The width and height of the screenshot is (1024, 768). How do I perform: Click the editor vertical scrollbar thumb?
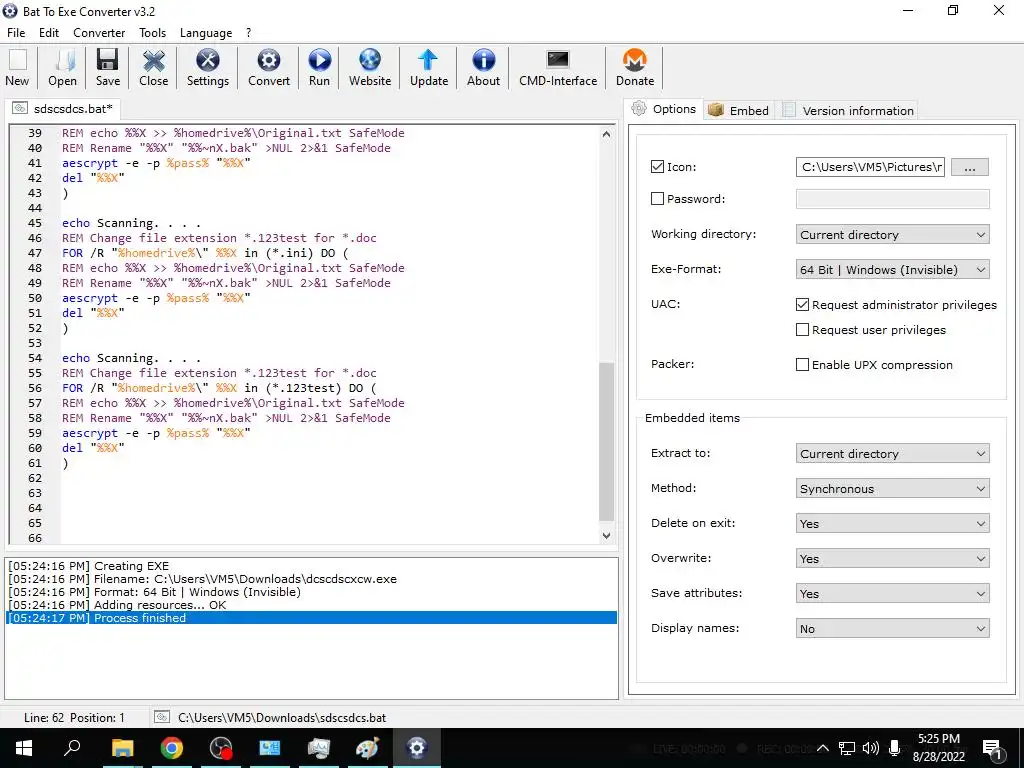607,441
